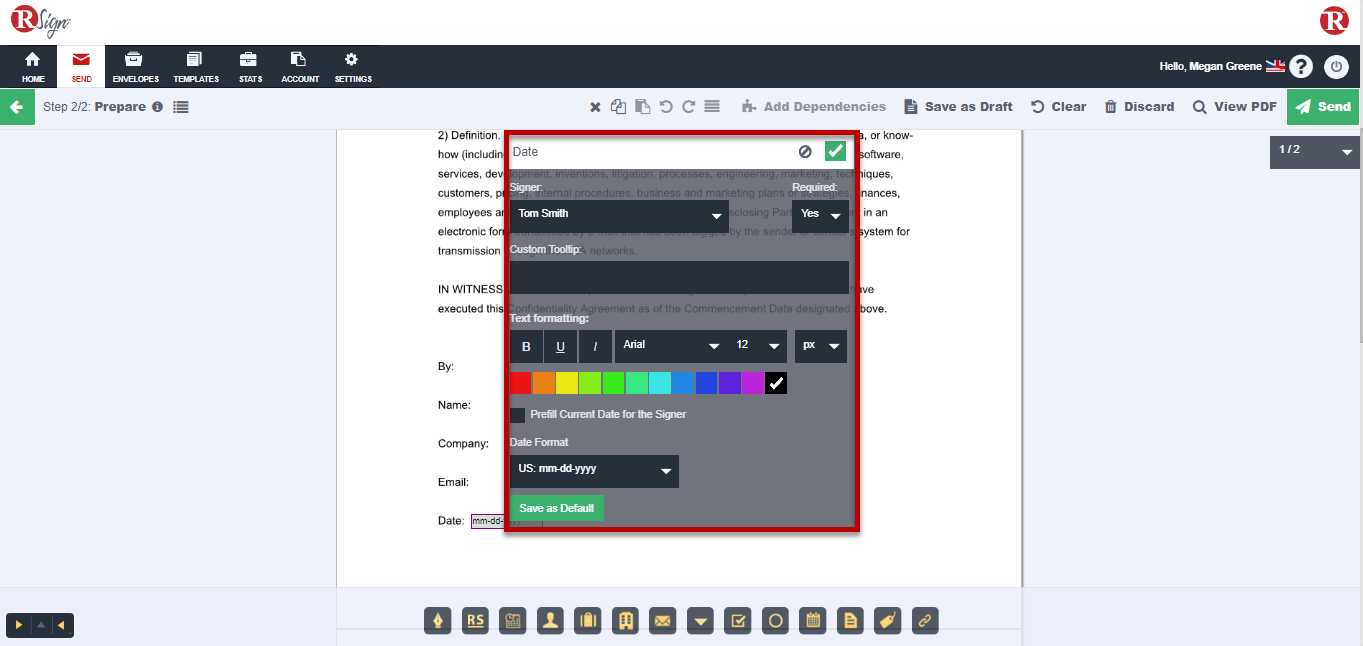
Task: Click the help question mark icon
Action: pyautogui.click(x=1300, y=67)
